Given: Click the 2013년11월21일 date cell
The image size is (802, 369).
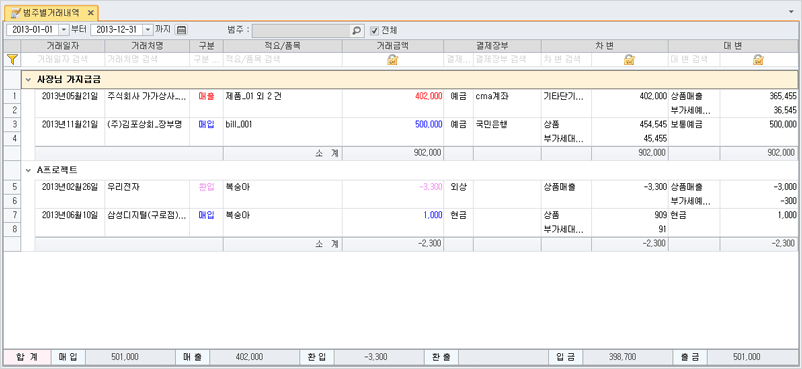Looking at the screenshot, I should tap(69, 124).
